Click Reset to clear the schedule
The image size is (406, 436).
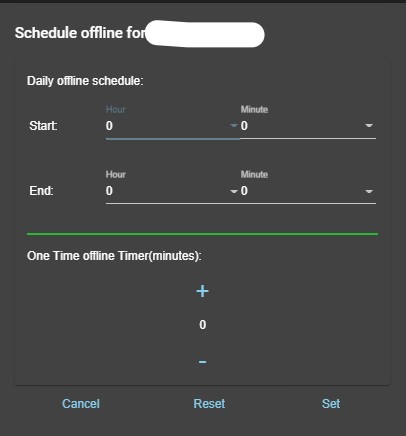(x=209, y=404)
